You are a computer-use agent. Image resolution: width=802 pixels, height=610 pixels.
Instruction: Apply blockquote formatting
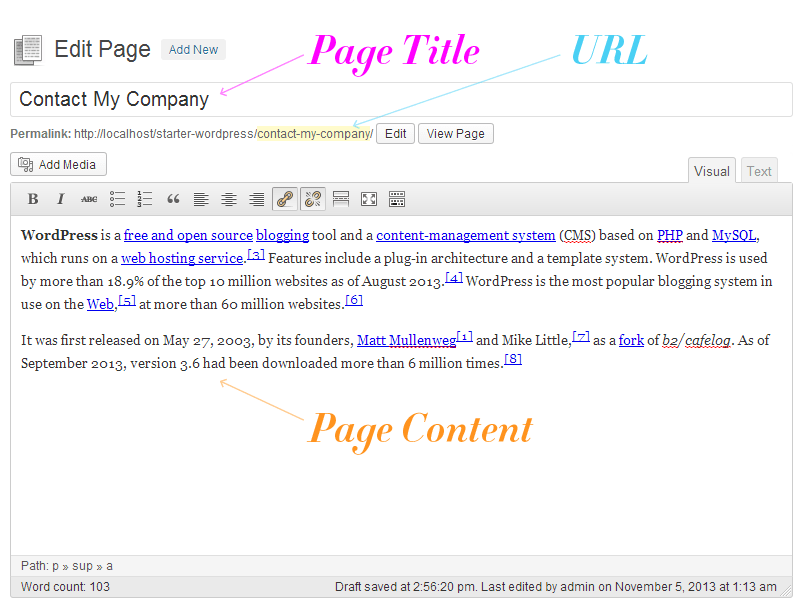173,199
